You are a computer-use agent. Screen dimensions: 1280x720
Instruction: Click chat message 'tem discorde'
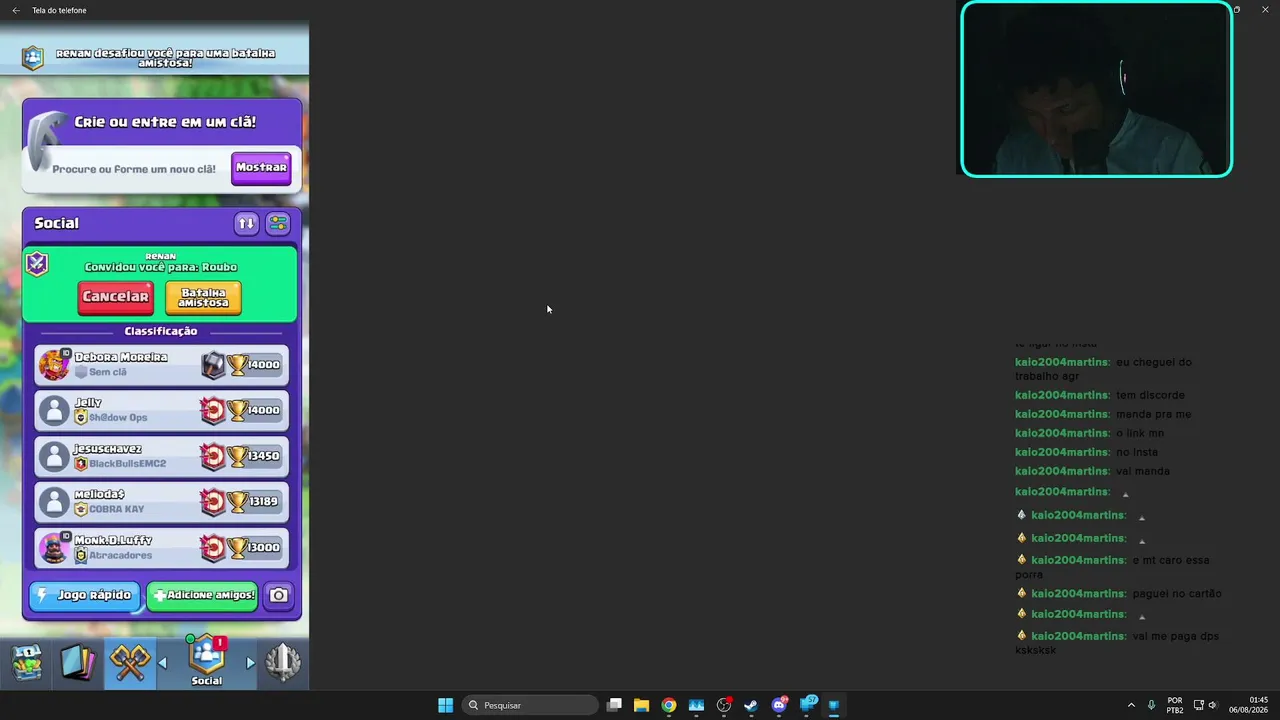click(1150, 395)
